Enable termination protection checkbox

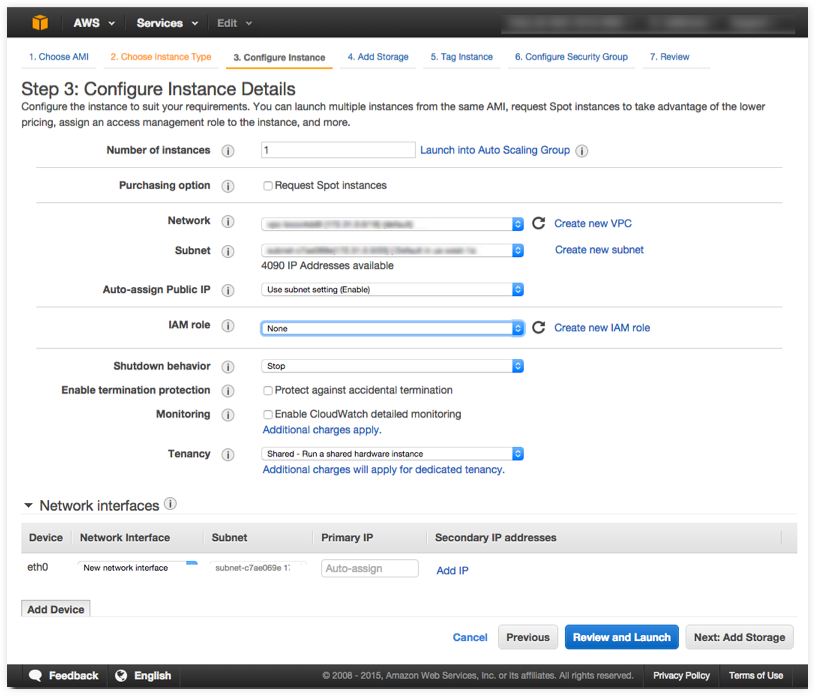coord(268,390)
